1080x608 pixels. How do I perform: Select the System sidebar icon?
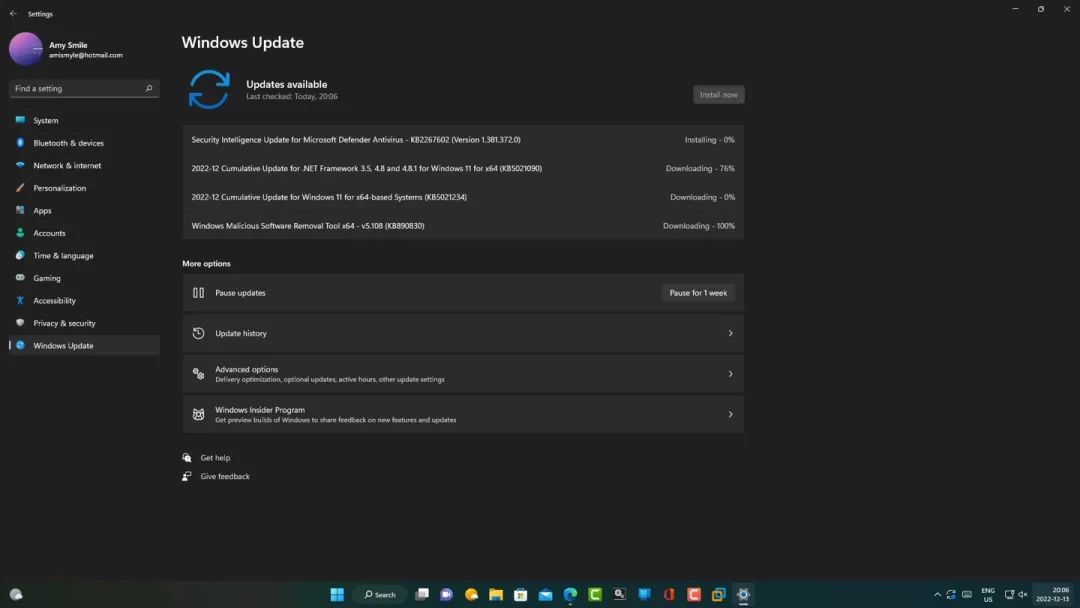(22, 120)
